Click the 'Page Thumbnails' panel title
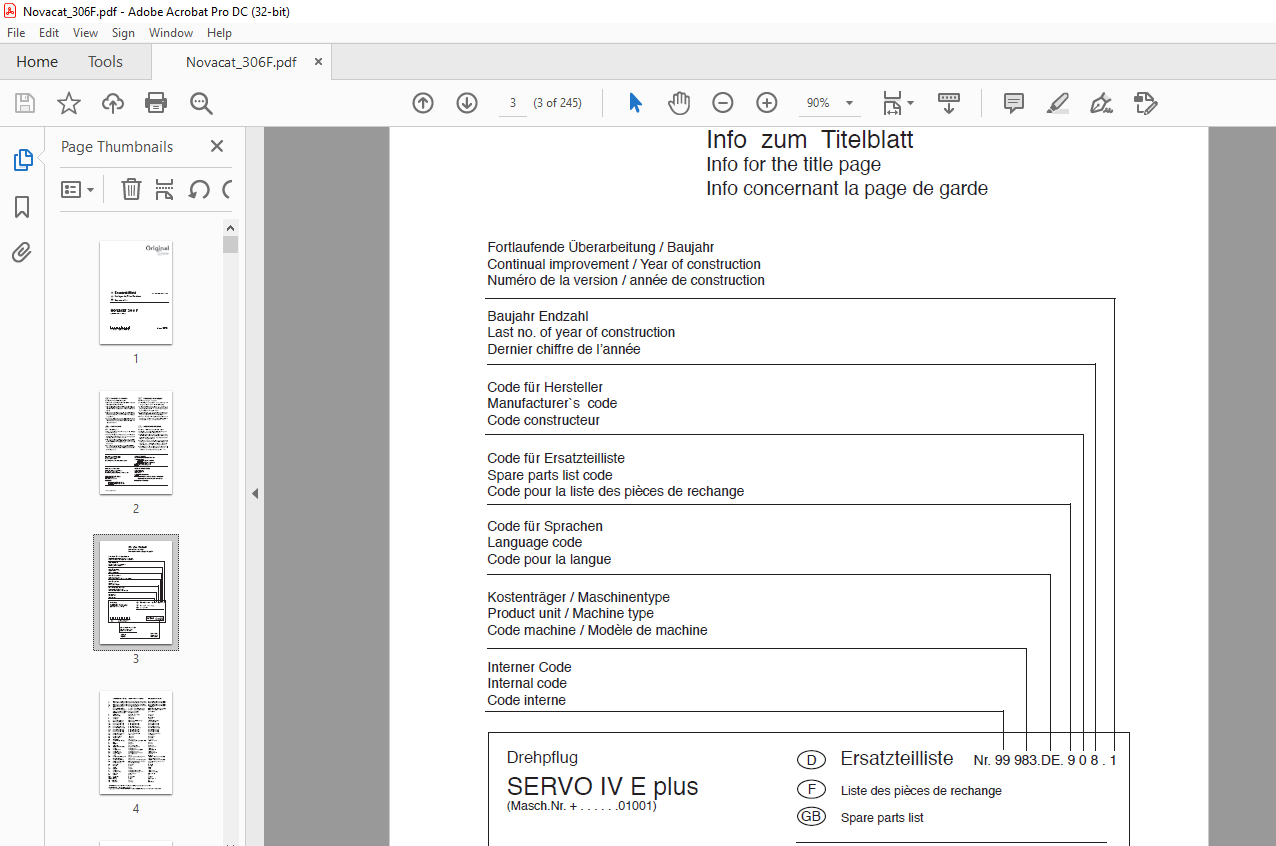Screen dimensions: 1276x846 117,147
